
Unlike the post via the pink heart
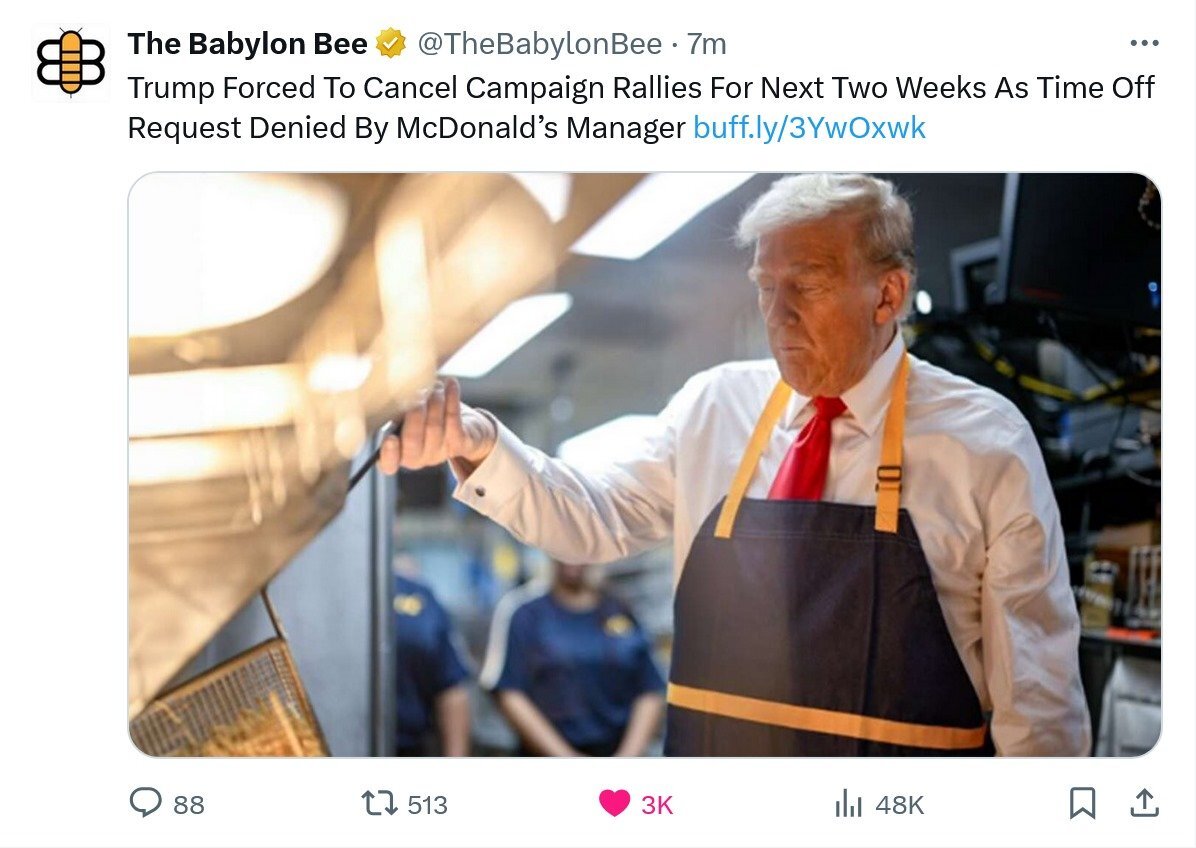615,804
